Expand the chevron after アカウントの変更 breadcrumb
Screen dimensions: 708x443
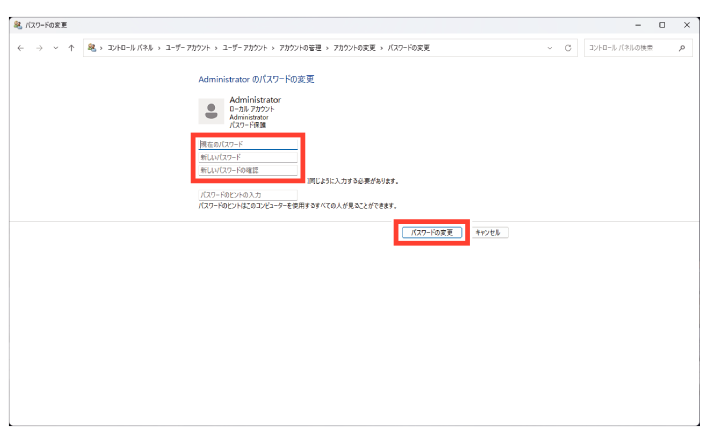pyautogui.click(x=382, y=48)
